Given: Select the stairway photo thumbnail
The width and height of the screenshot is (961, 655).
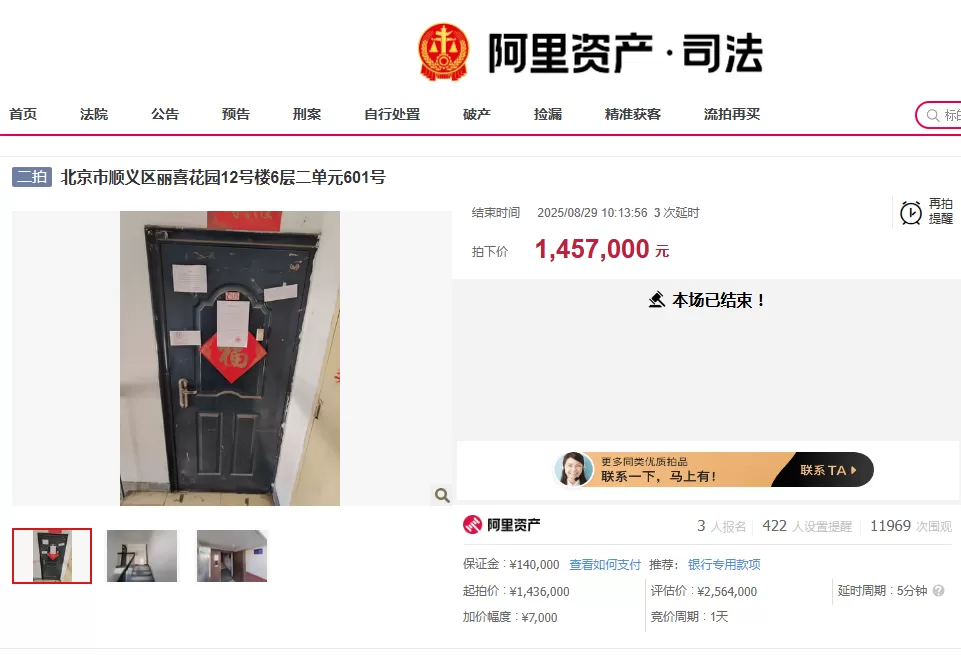Looking at the screenshot, I should [142, 556].
